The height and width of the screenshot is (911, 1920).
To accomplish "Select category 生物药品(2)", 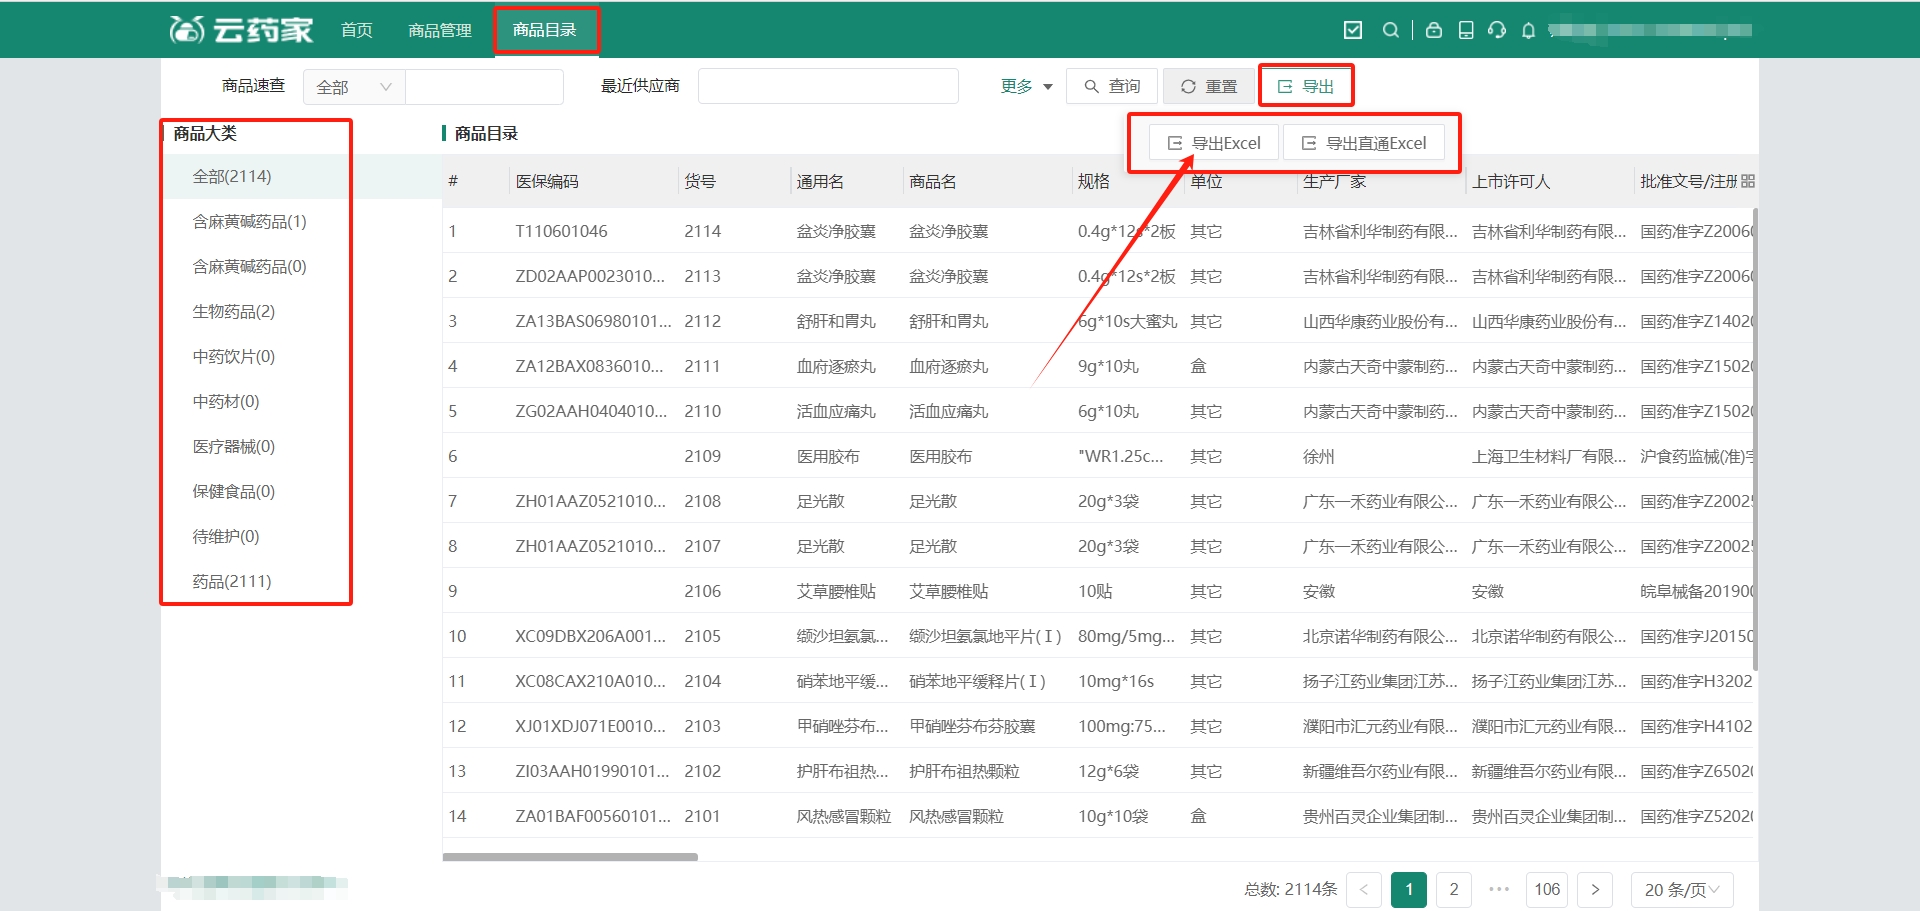I will click(x=233, y=311).
